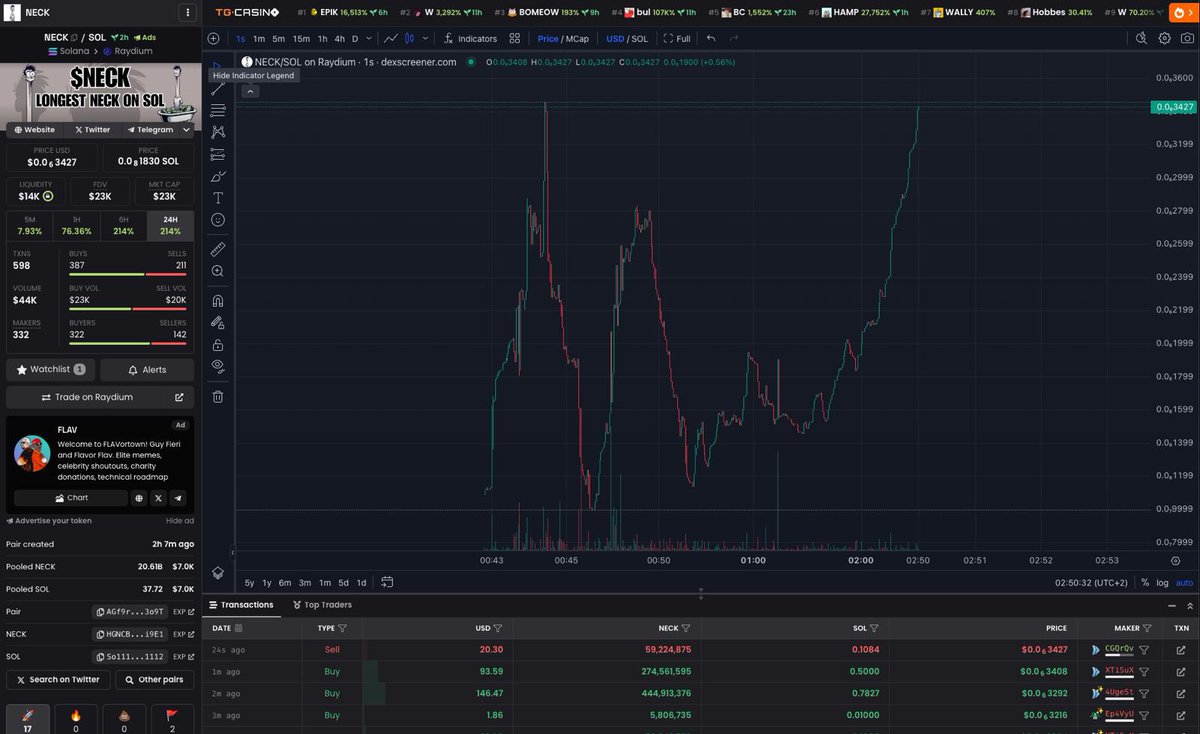The image size is (1200, 734).
Task: Open the token Twitter link
Action: click(x=93, y=130)
